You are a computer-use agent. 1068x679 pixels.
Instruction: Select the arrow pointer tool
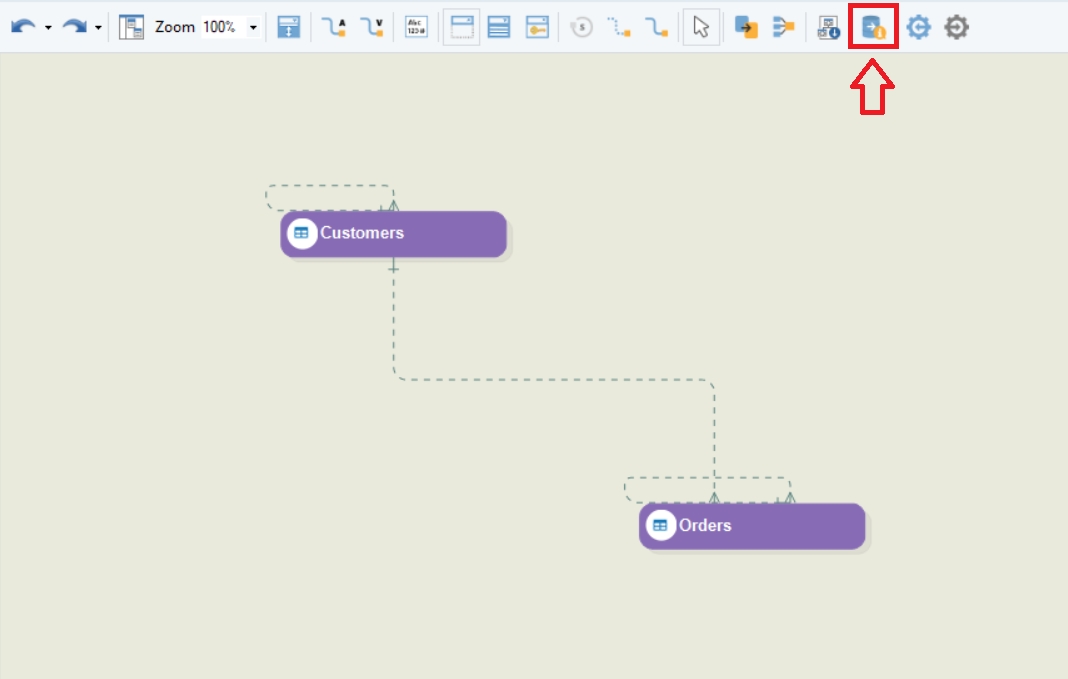pos(701,27)
